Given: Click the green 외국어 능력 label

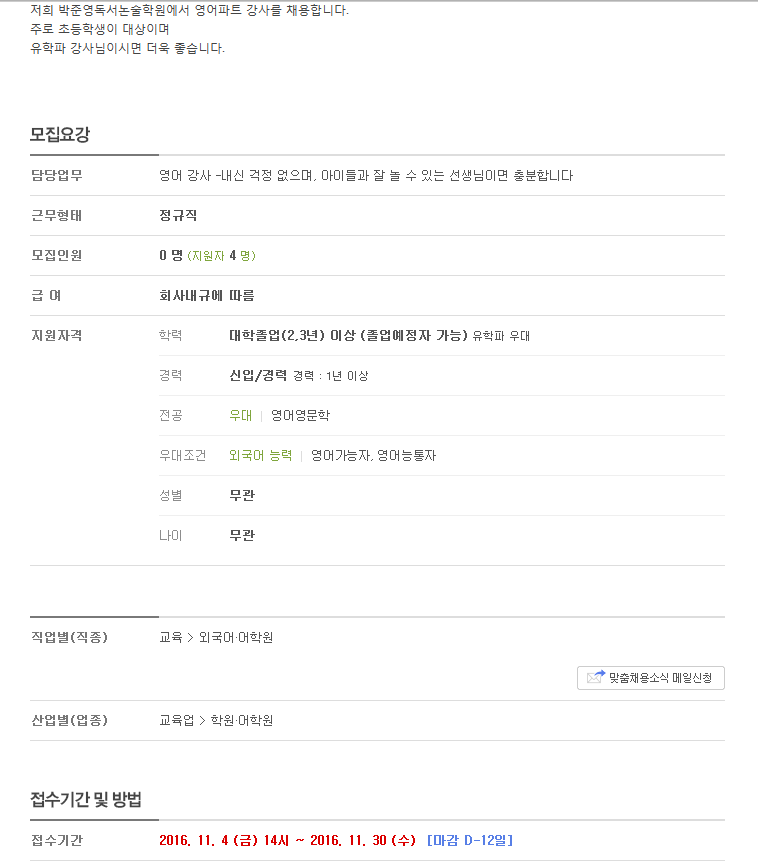Looking at the screenshot, I should (x=261, y=456).
